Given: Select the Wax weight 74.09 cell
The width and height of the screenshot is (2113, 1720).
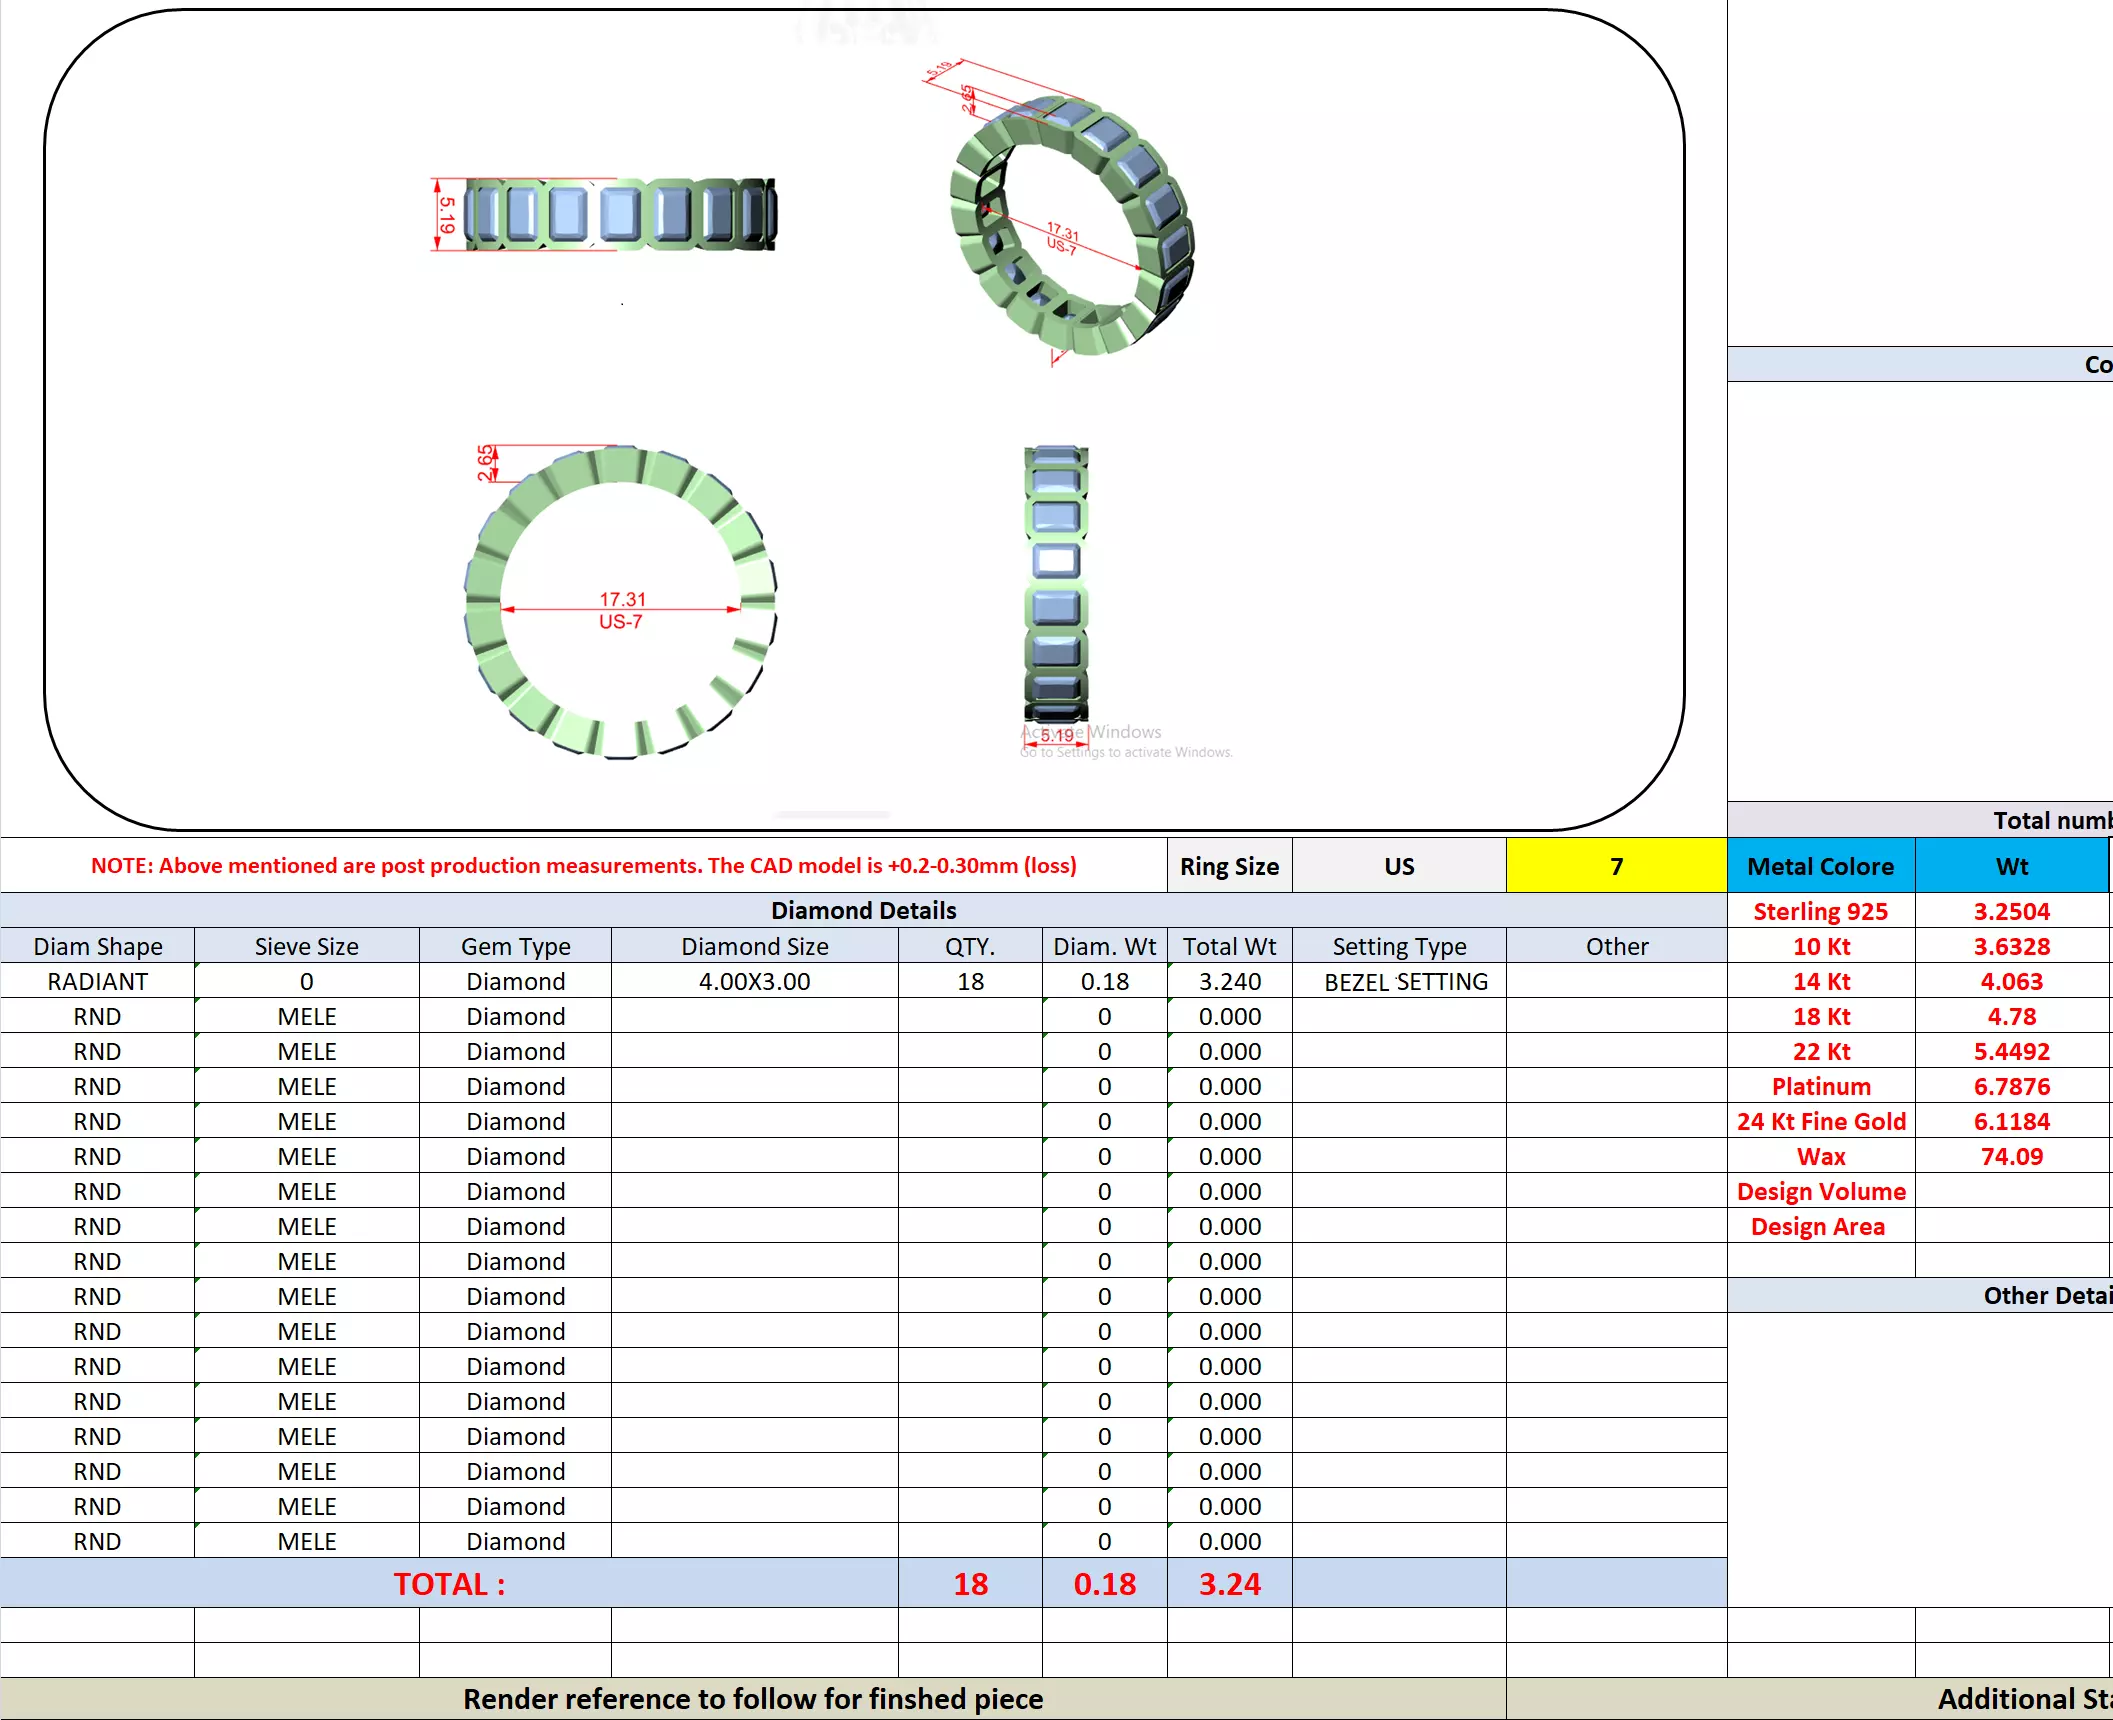Looking at the screenshot, I should [x=2011, y=1156].
